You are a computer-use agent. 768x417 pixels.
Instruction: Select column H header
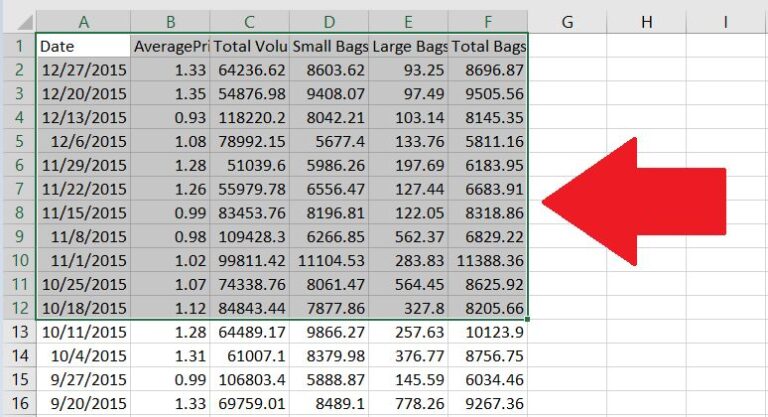pyautogui.click(x=646, y=22)
